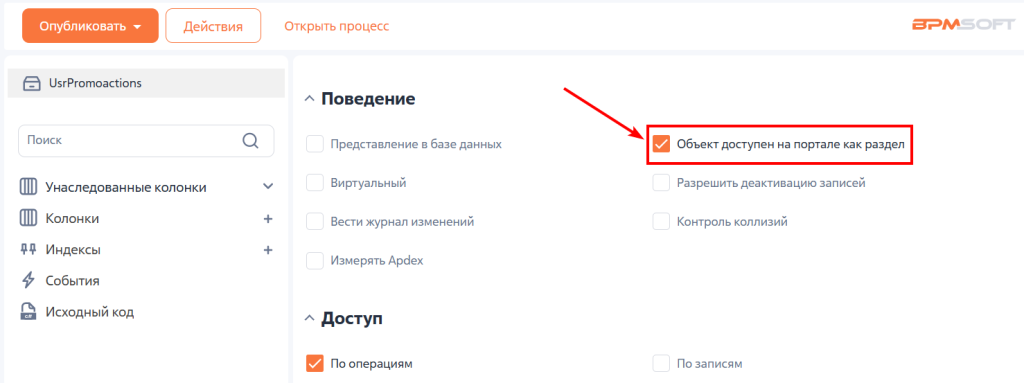The width and height of the screenshot is (1024, 383).
Task: Click the Индексы icon
Action: click(28, 250)
